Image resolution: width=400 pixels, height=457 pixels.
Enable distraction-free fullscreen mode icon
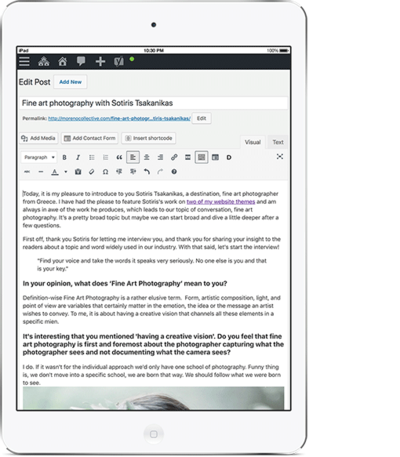pos(280,157)
